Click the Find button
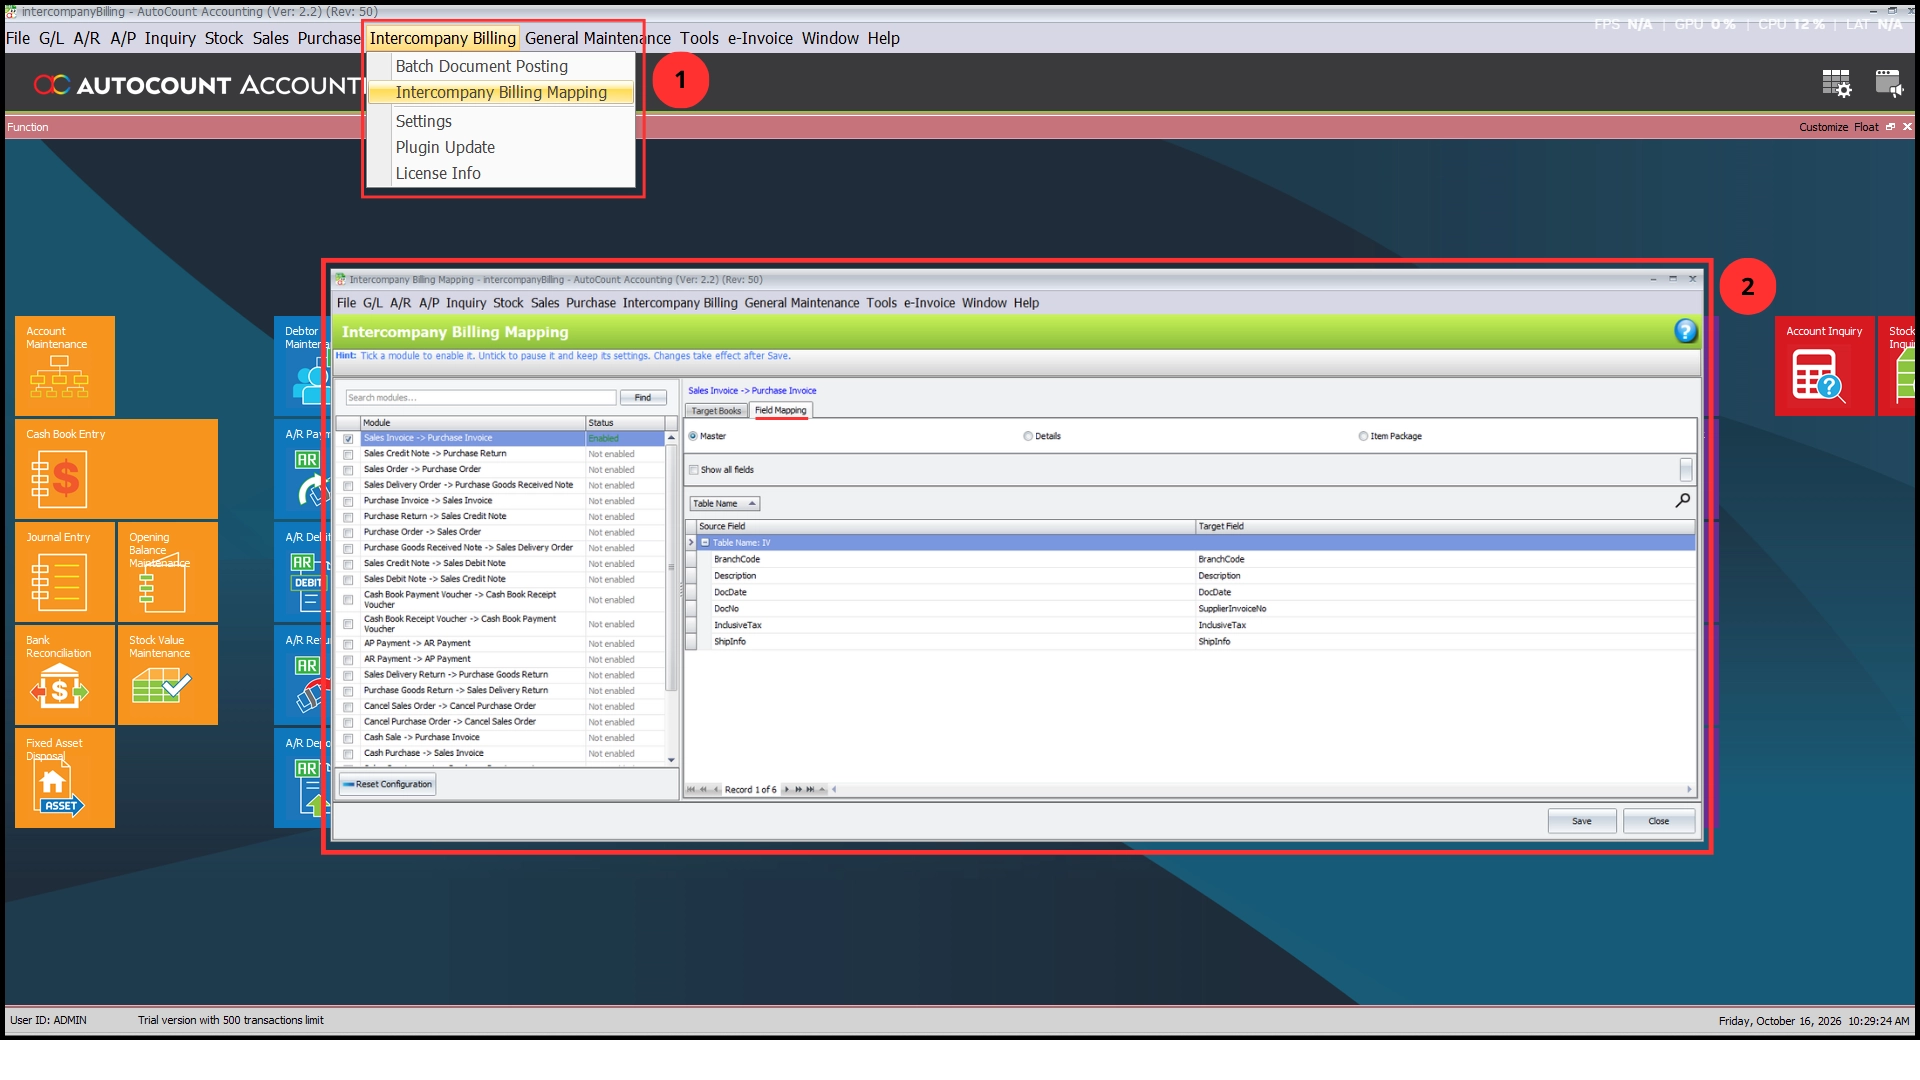 coord(643,398)
